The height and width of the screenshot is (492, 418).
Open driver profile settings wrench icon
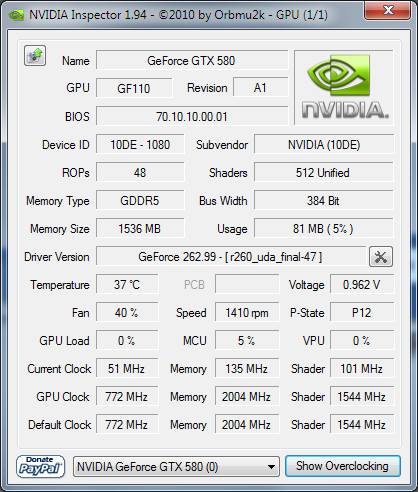point(381,257)
